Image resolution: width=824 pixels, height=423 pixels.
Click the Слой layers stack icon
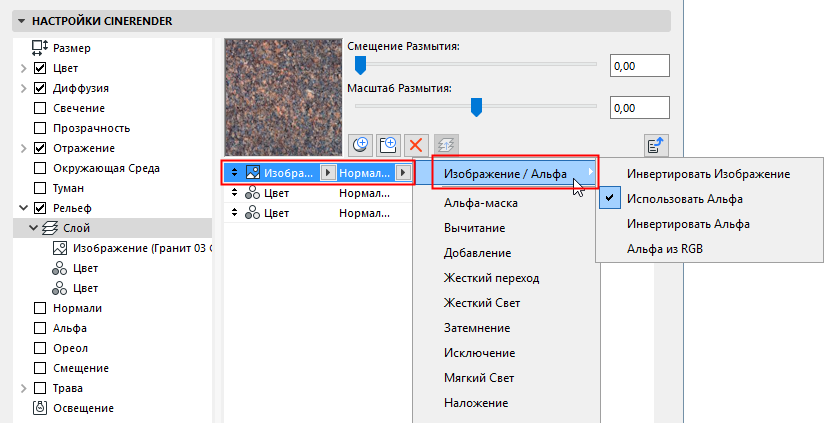point(49,228)
